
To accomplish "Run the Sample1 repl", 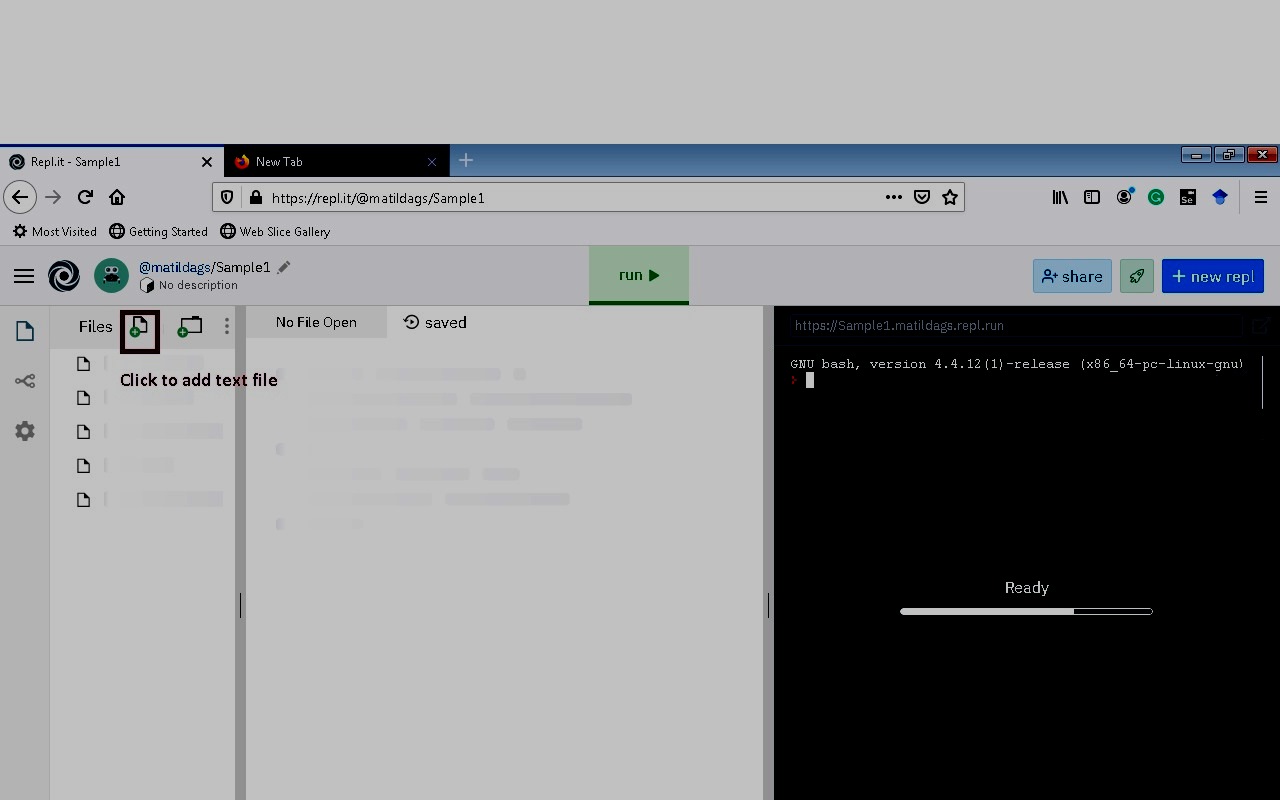I will click(x=638, y=275).
